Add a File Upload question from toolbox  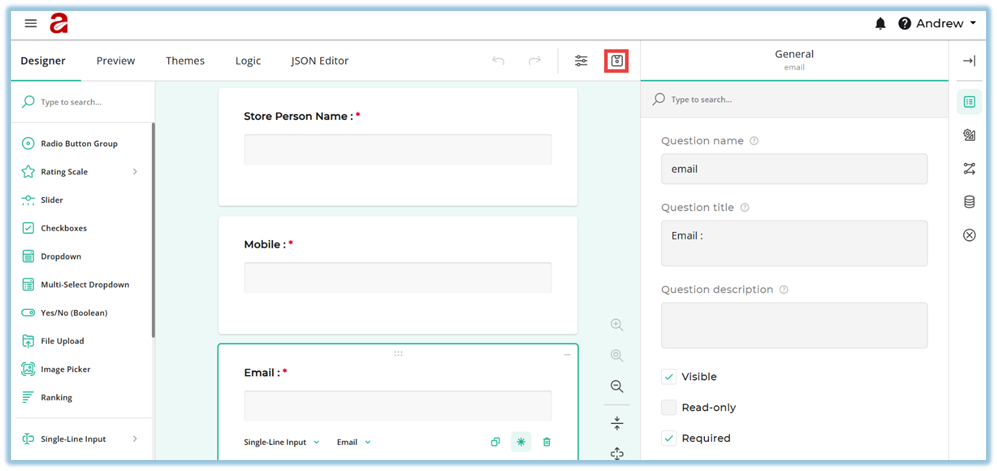[x=62, y=341]
